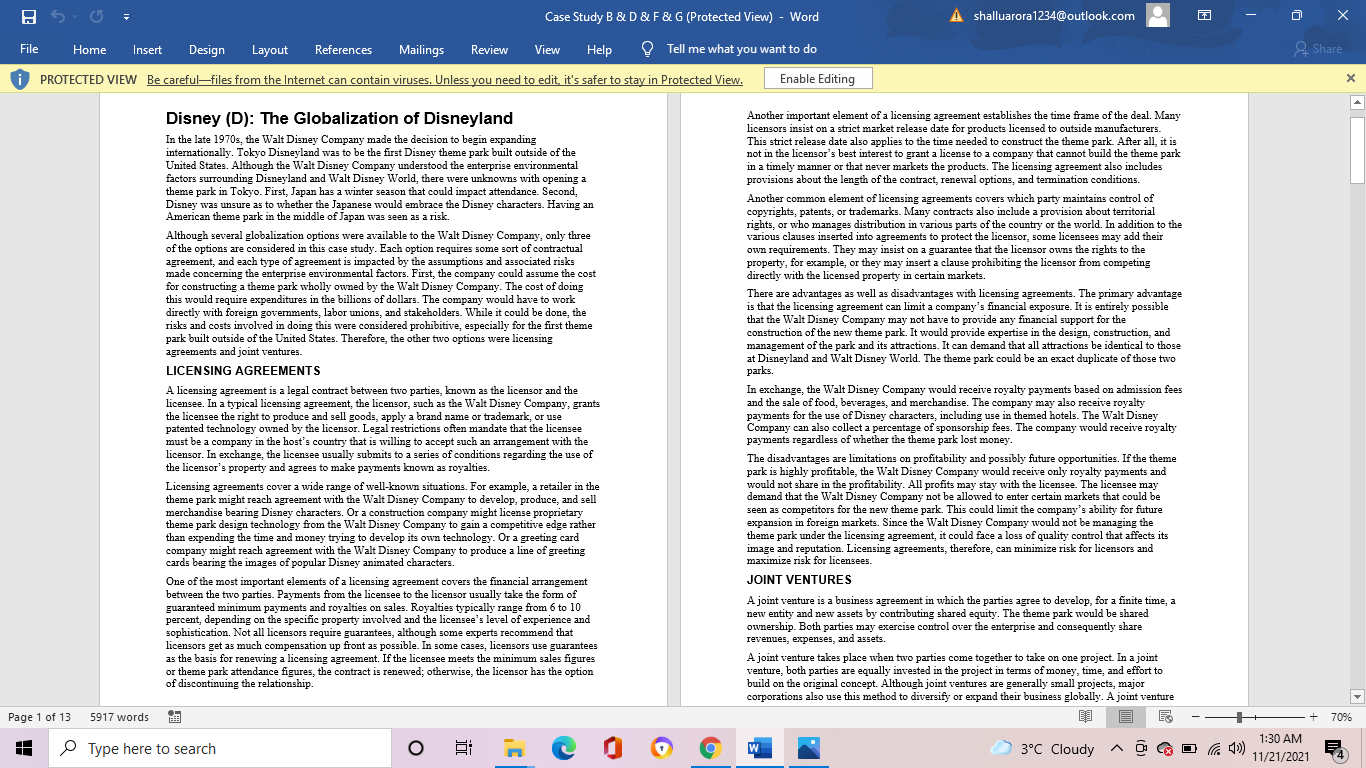The image size is (1366, 768).
Task: Open the Design ribbon tab
Action: pos(206,49)
